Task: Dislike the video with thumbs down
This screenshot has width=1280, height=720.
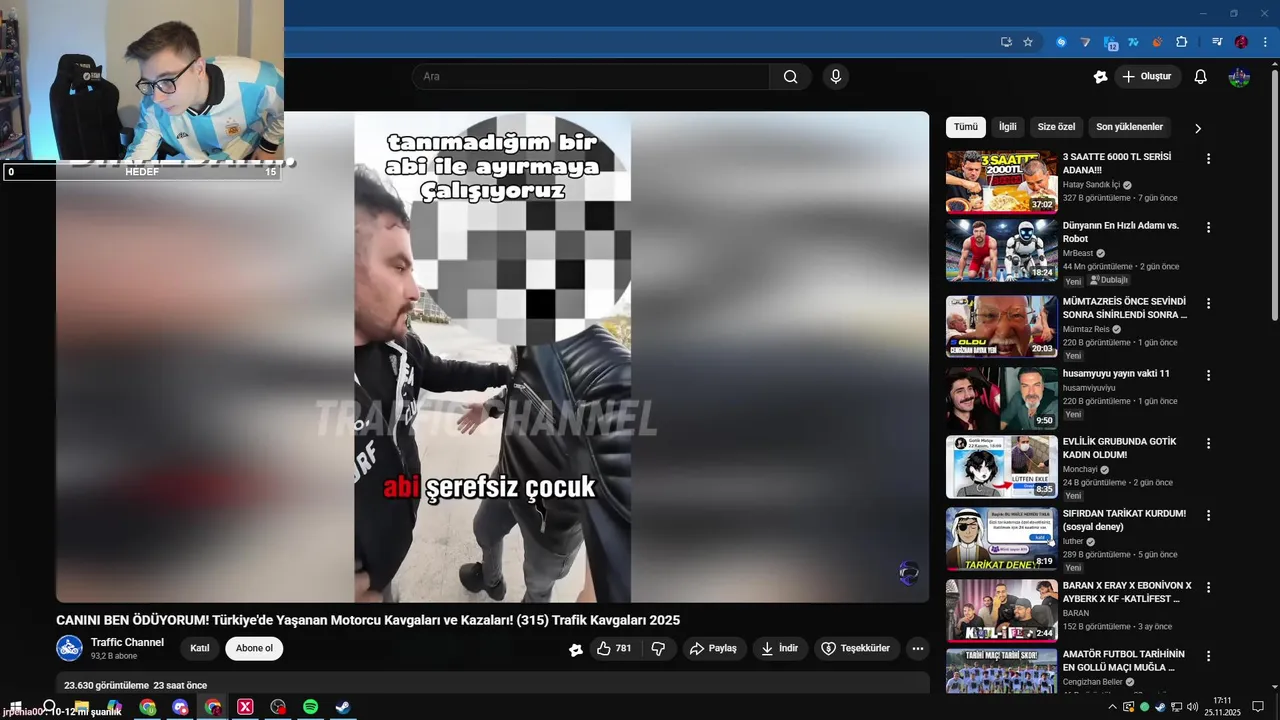Action: coord(658,648)
